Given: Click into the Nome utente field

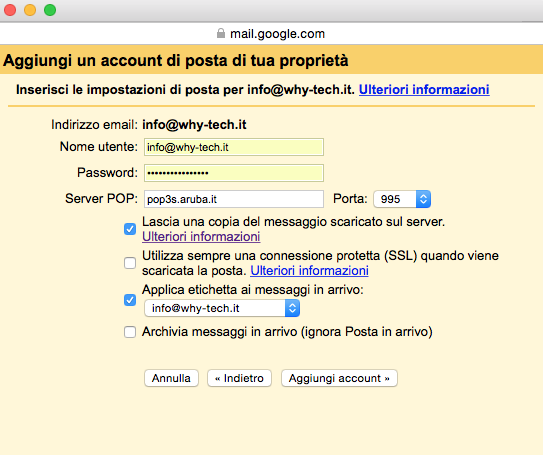Looking at the screenshot, I should tap(234, 147).
